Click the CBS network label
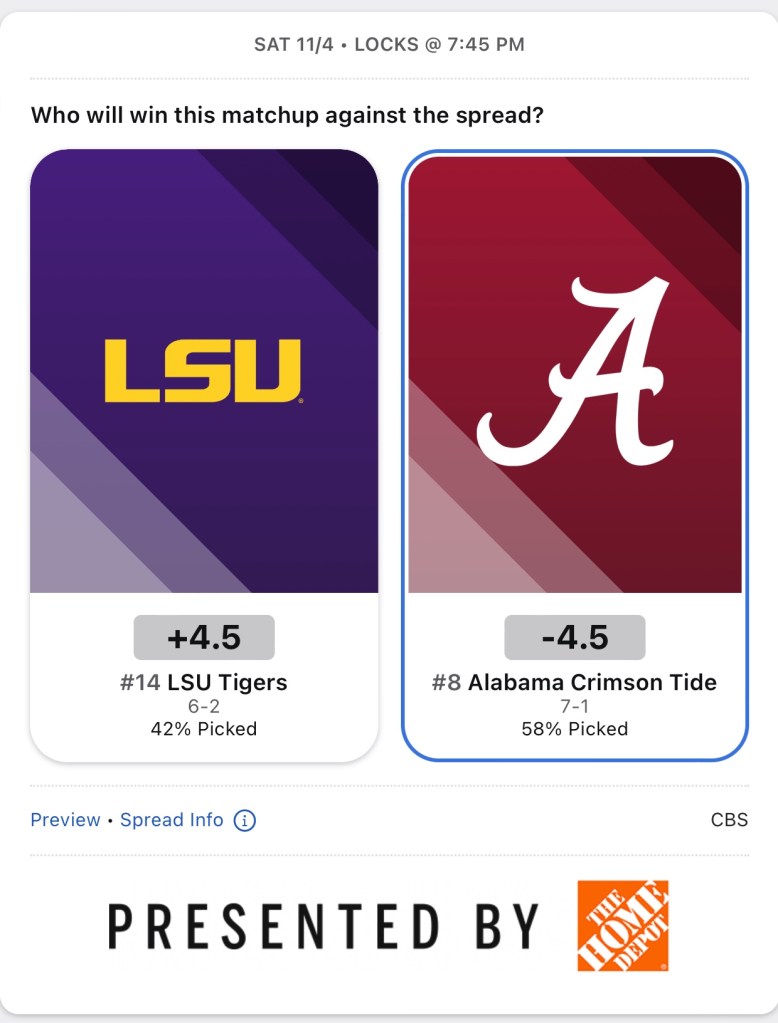 [729, 820]
